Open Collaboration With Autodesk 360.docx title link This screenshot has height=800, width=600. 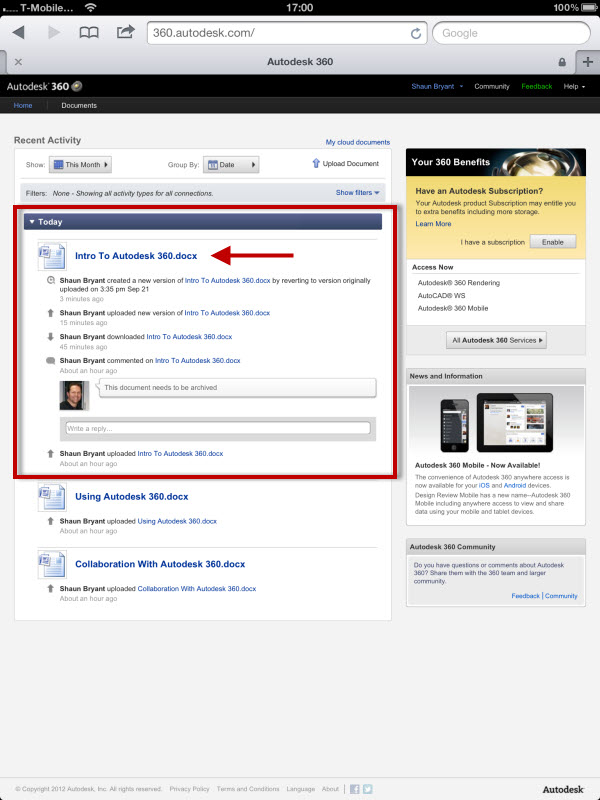(160, 564)
